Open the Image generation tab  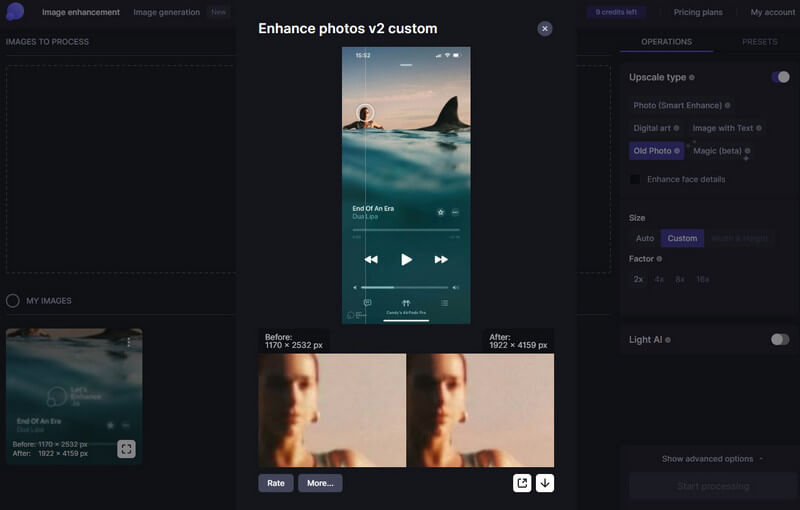point(166,12)
